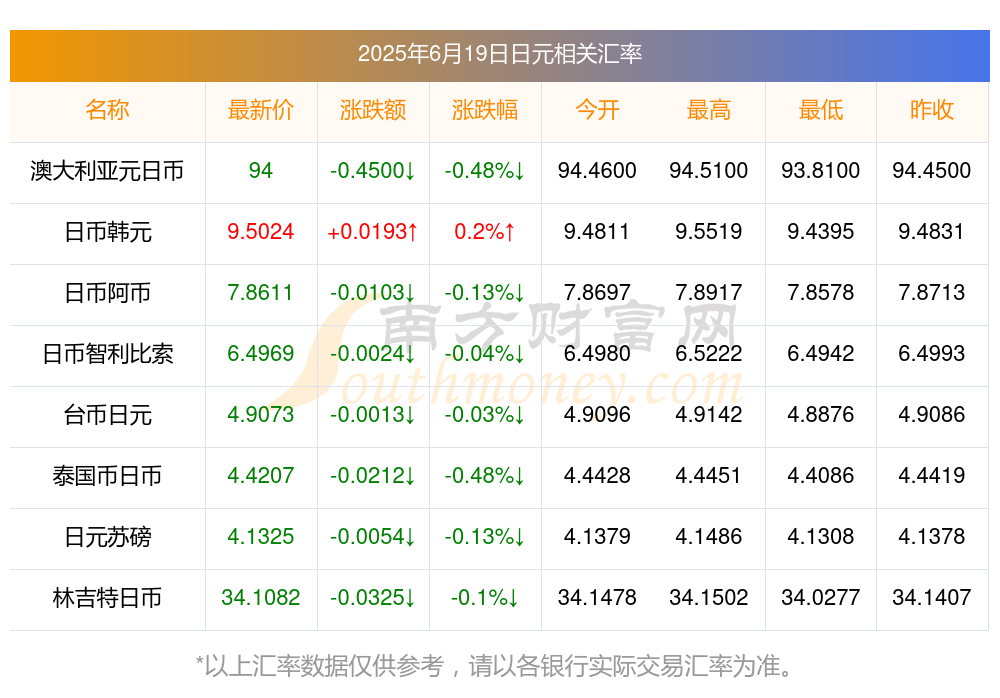The image size is (1000, 698).
Task: Click latest price 4.9073
Action: [260, 415]
